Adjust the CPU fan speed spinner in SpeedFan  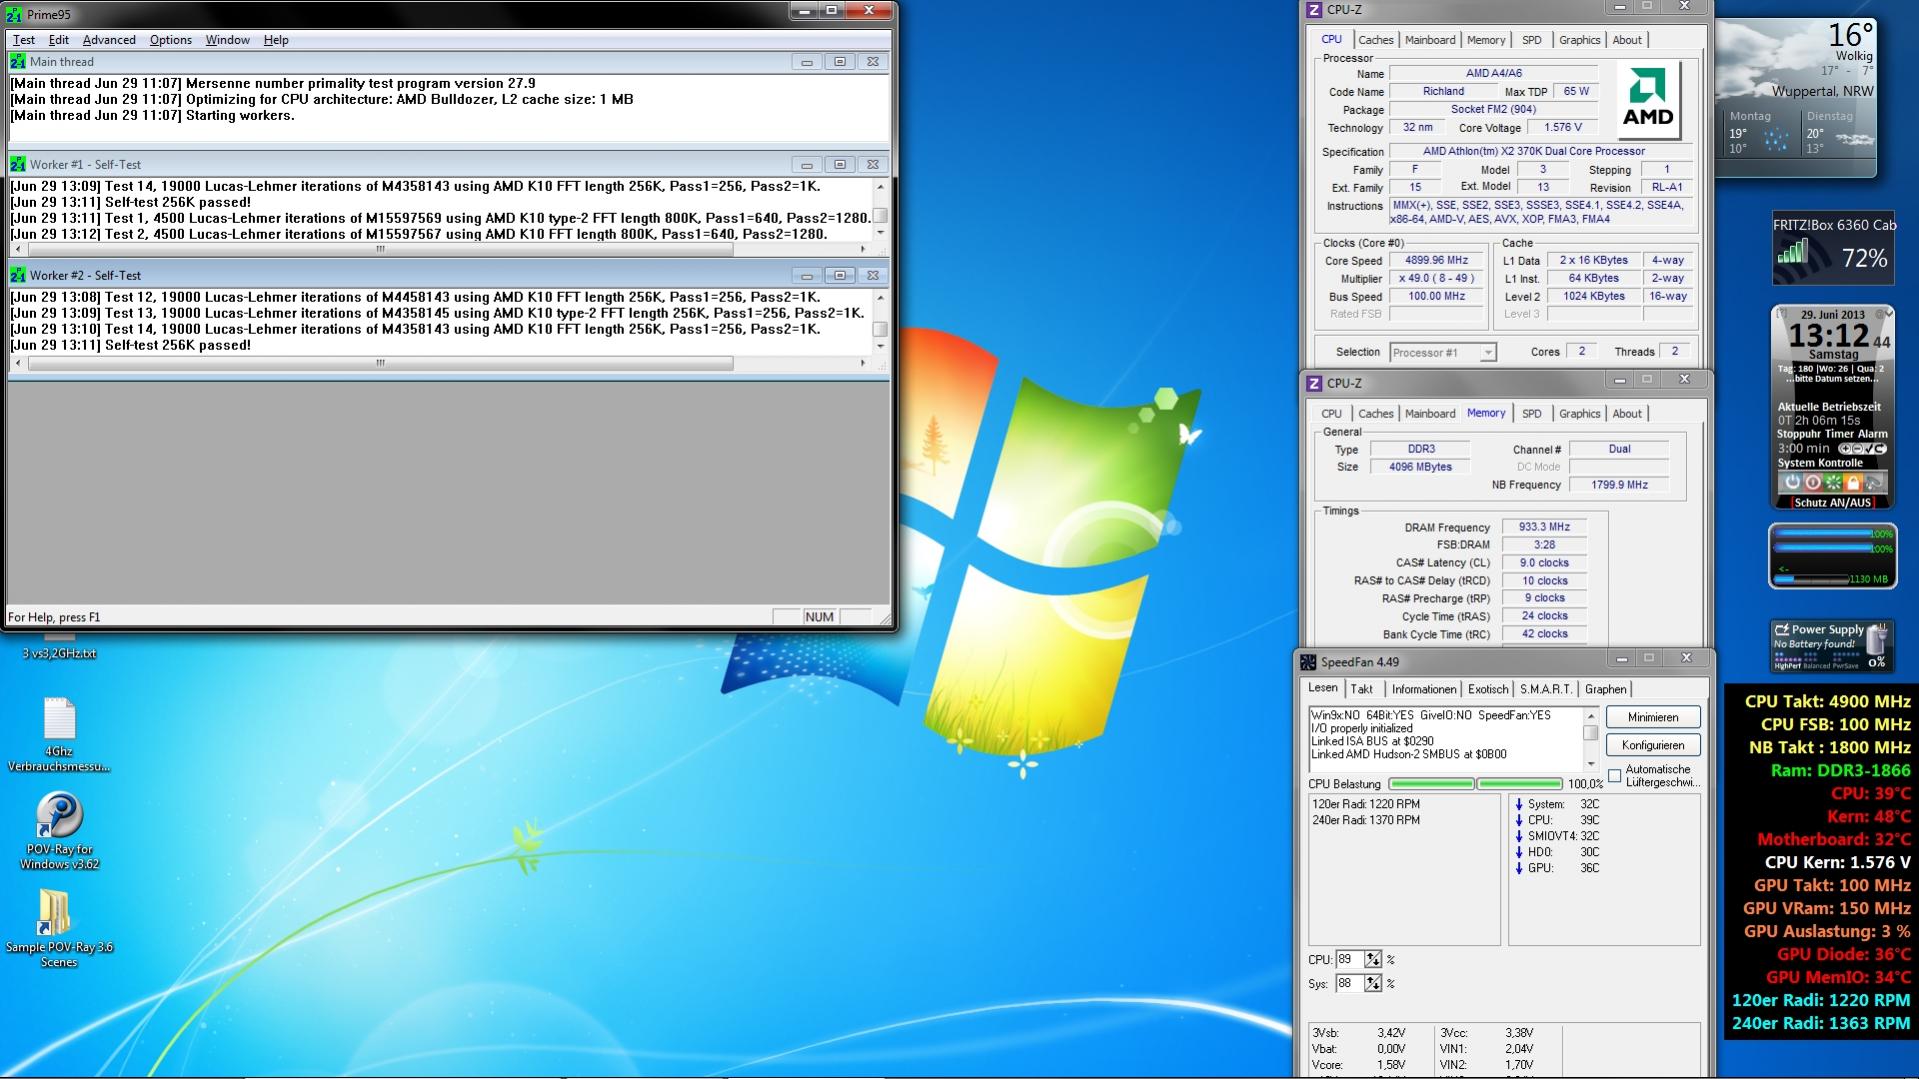(x=1373, y=959)
